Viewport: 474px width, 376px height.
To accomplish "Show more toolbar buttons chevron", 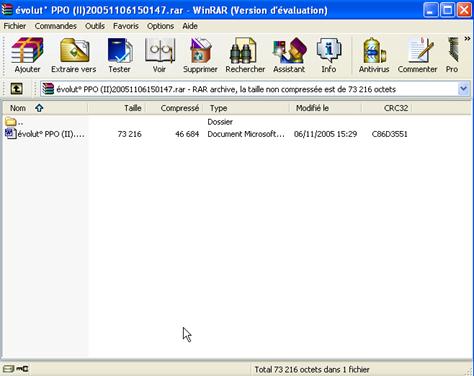I will (467, 39).
